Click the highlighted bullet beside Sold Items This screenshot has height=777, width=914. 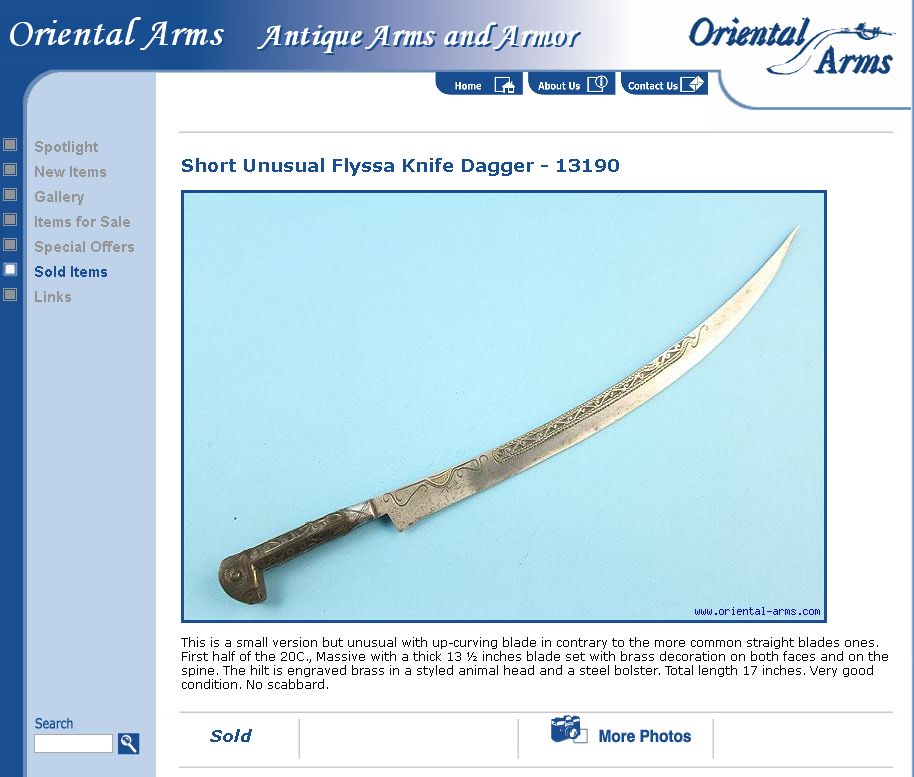10,269
